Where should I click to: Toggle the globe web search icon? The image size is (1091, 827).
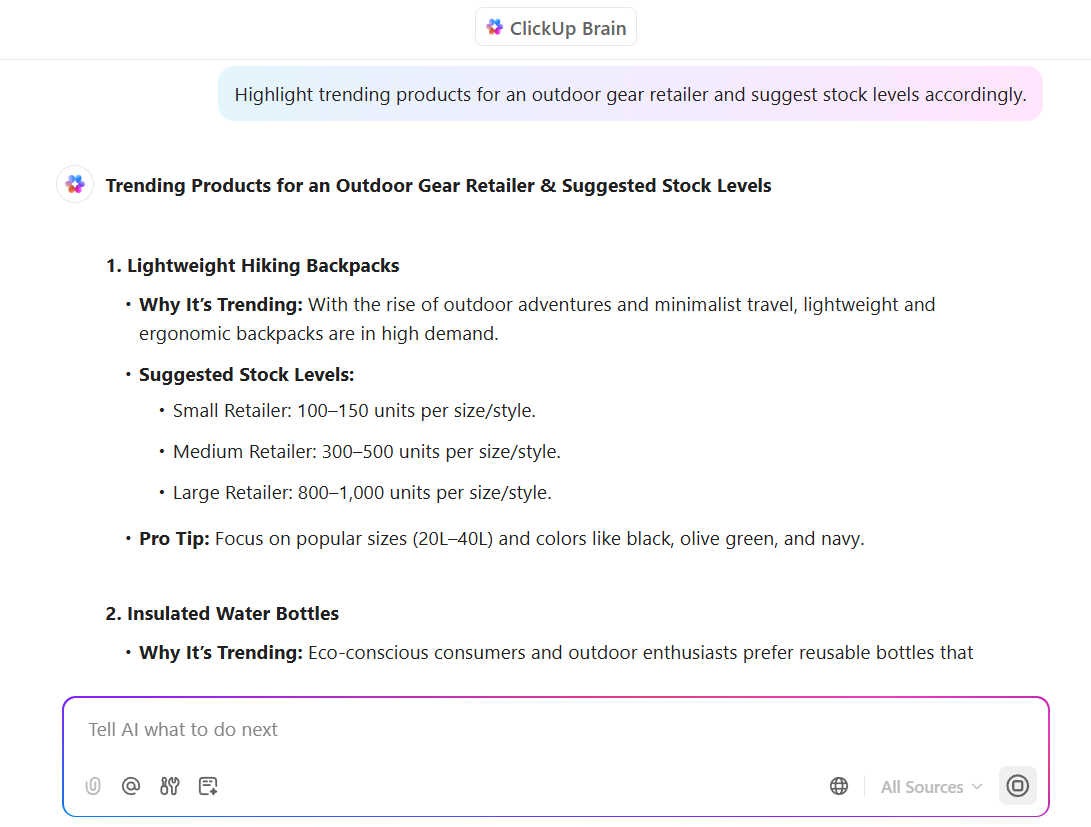(x=839, y=786)
